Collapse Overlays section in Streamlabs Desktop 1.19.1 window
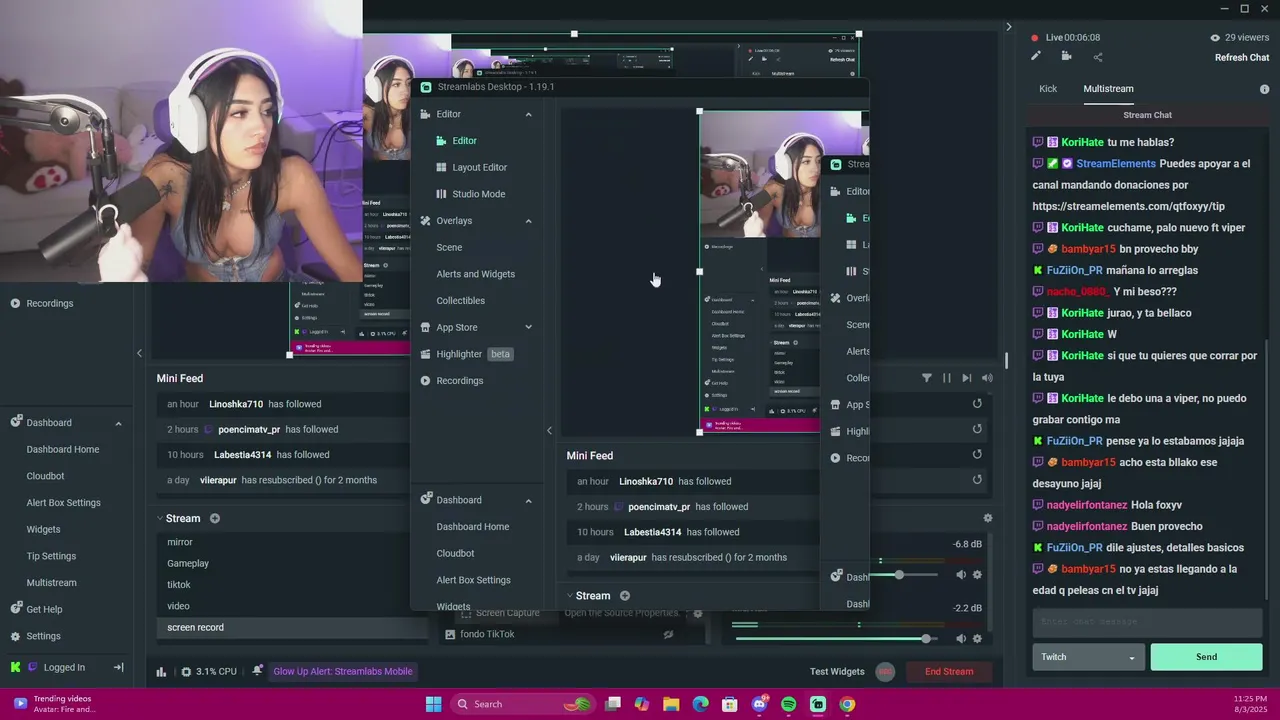The image size is (1280, 720). point(528,221)
